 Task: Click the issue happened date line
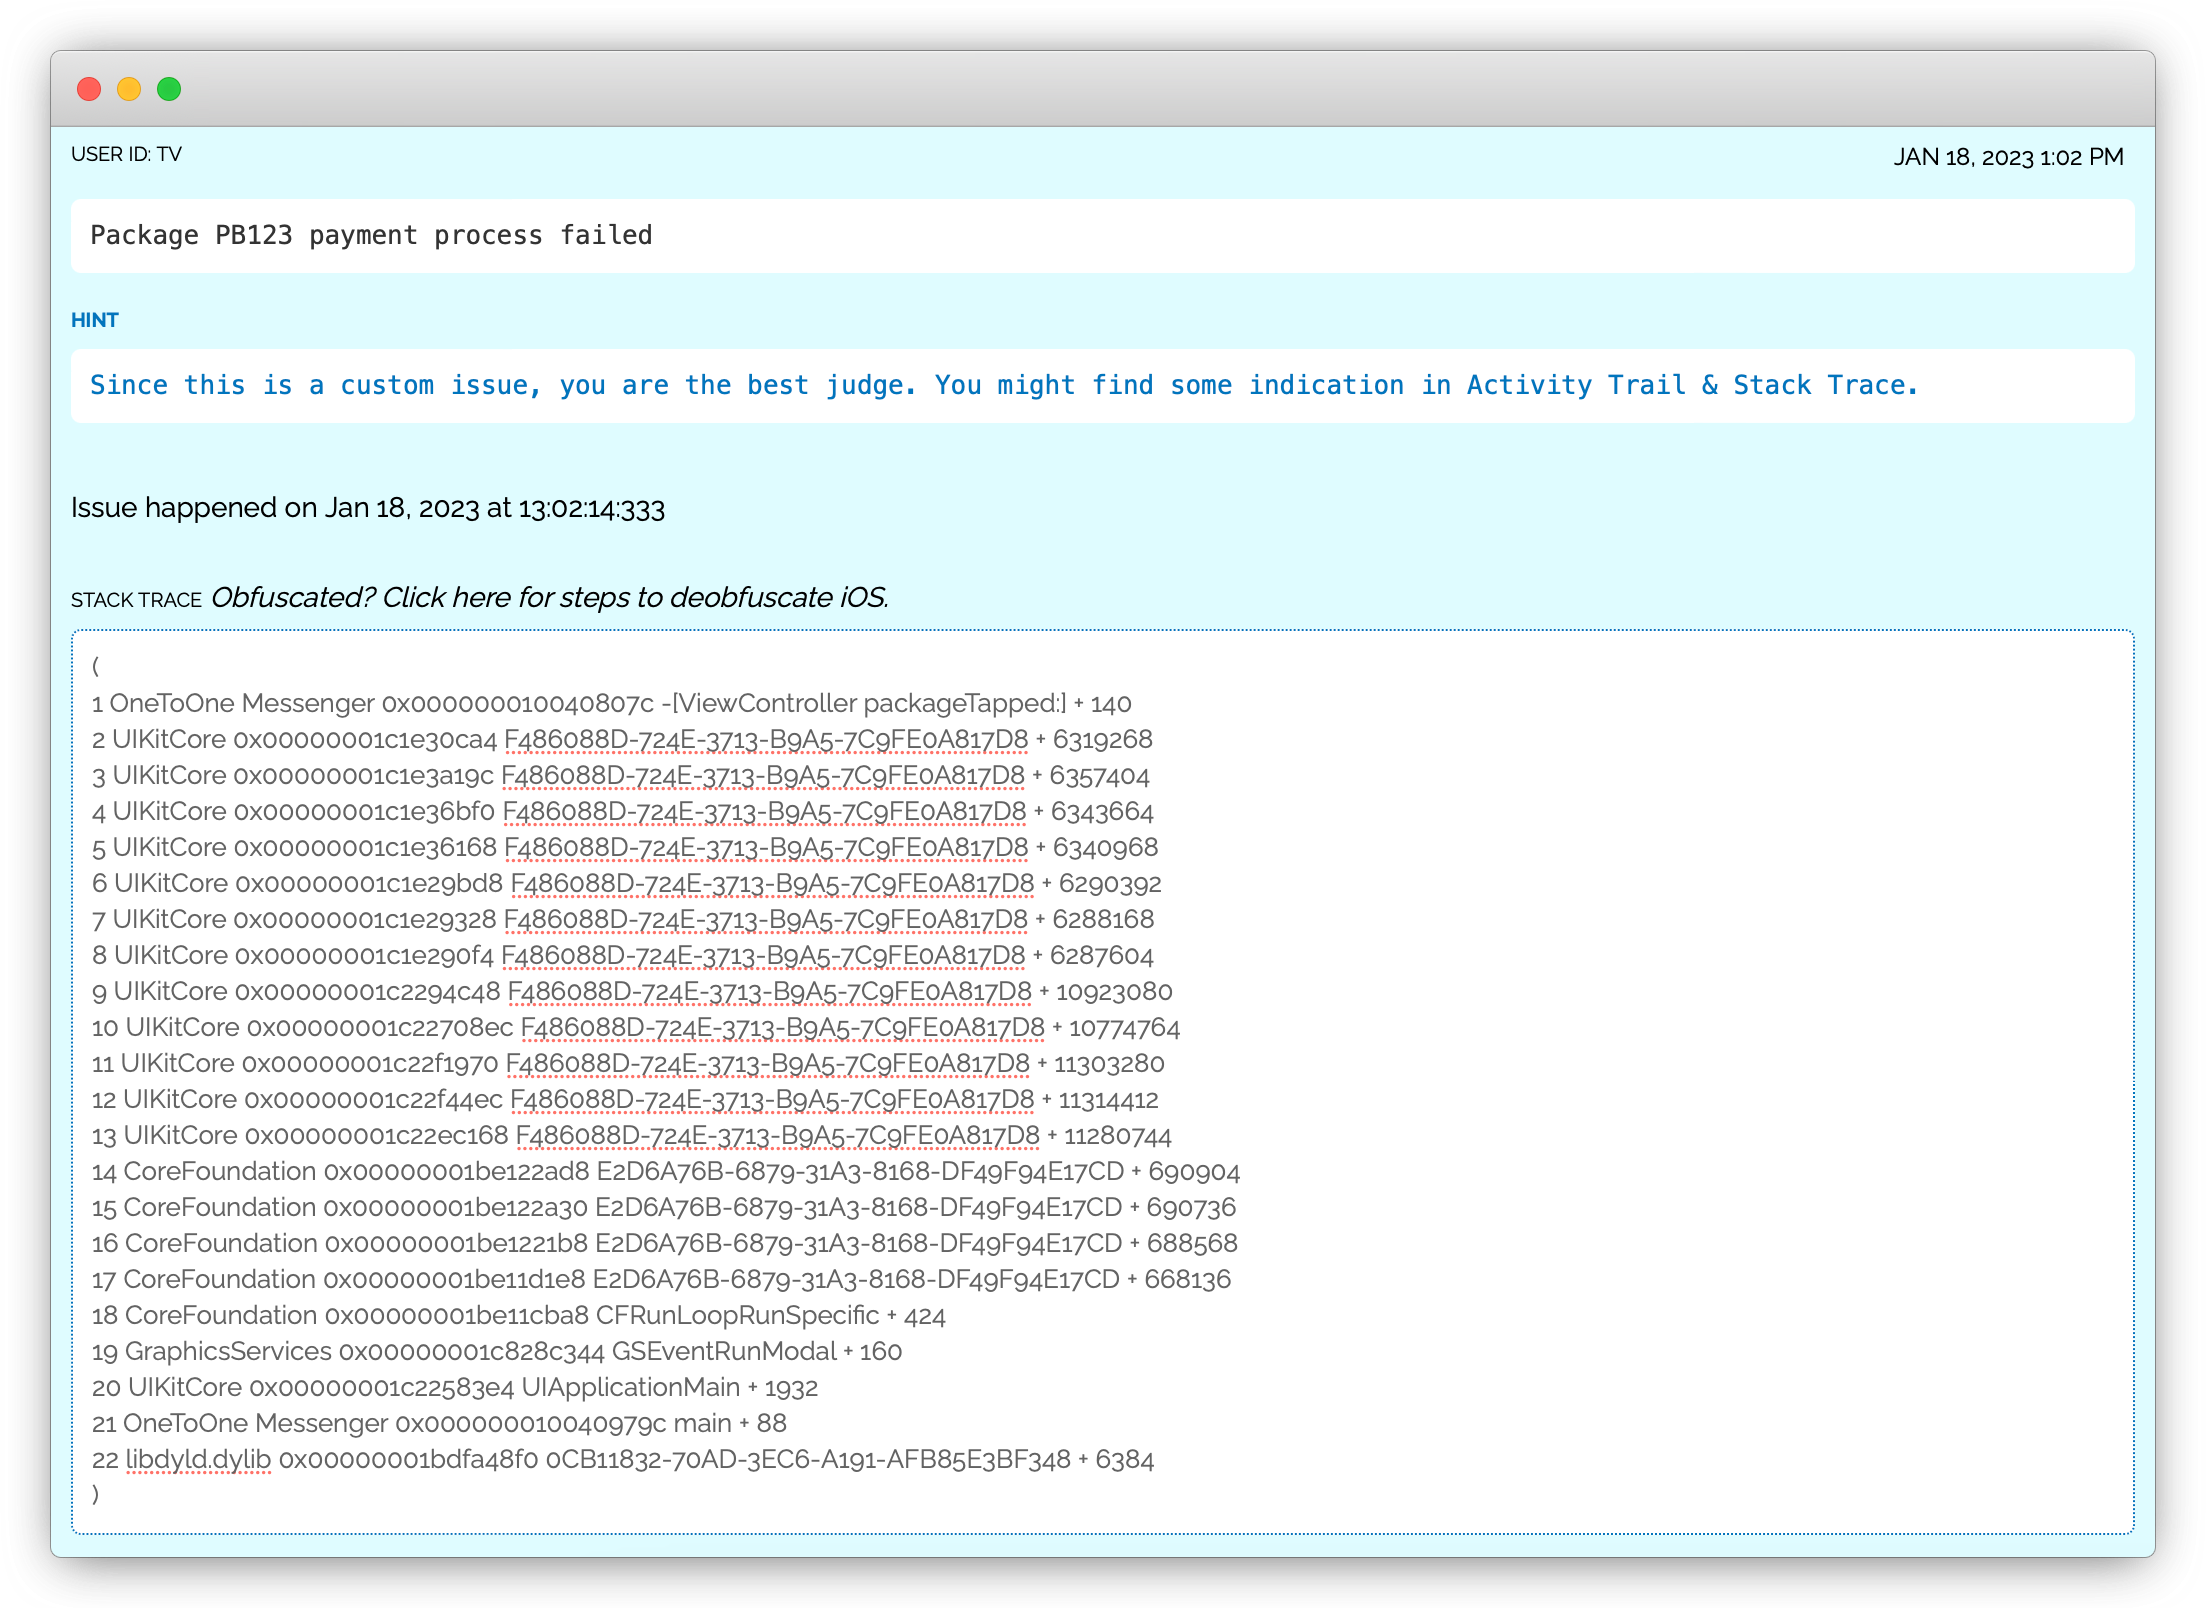367,508
